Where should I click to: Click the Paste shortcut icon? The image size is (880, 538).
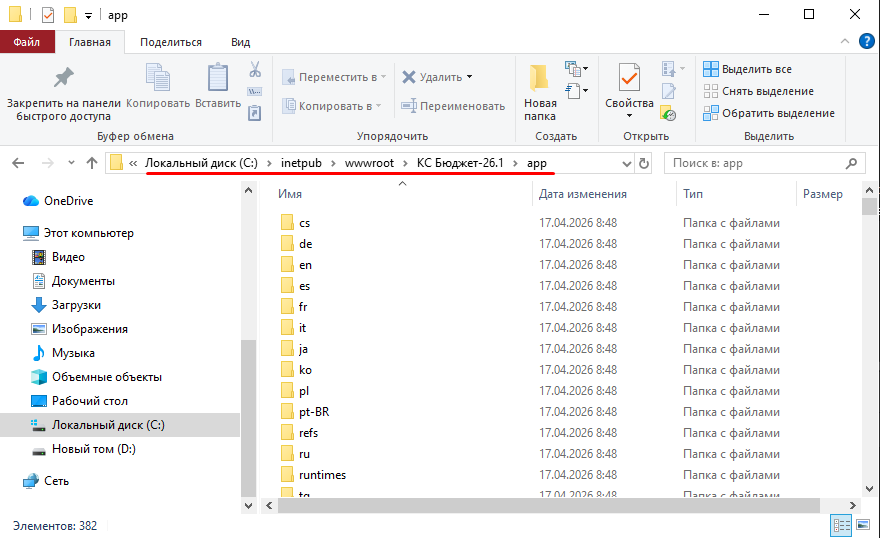(255, 113)
